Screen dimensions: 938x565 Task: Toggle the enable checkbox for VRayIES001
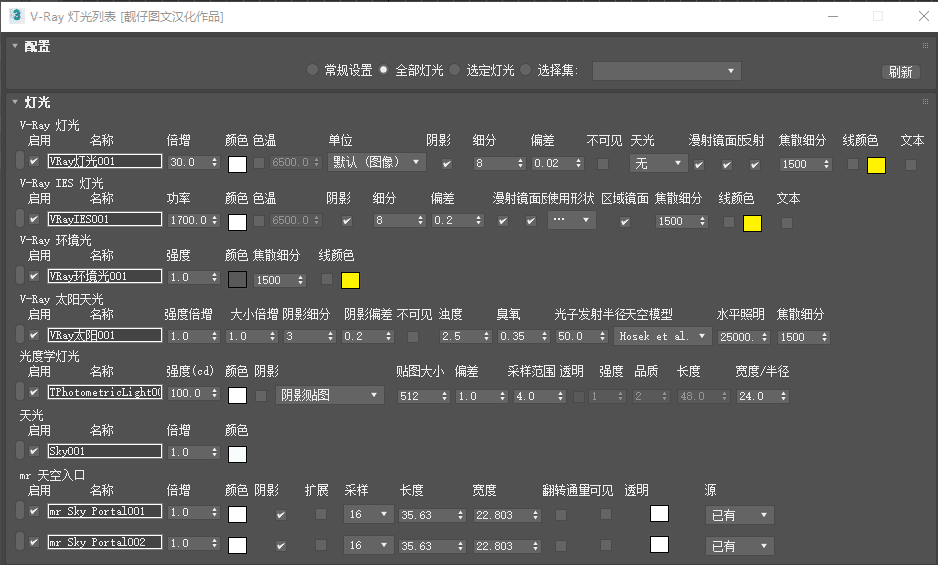tap(34, 219)
